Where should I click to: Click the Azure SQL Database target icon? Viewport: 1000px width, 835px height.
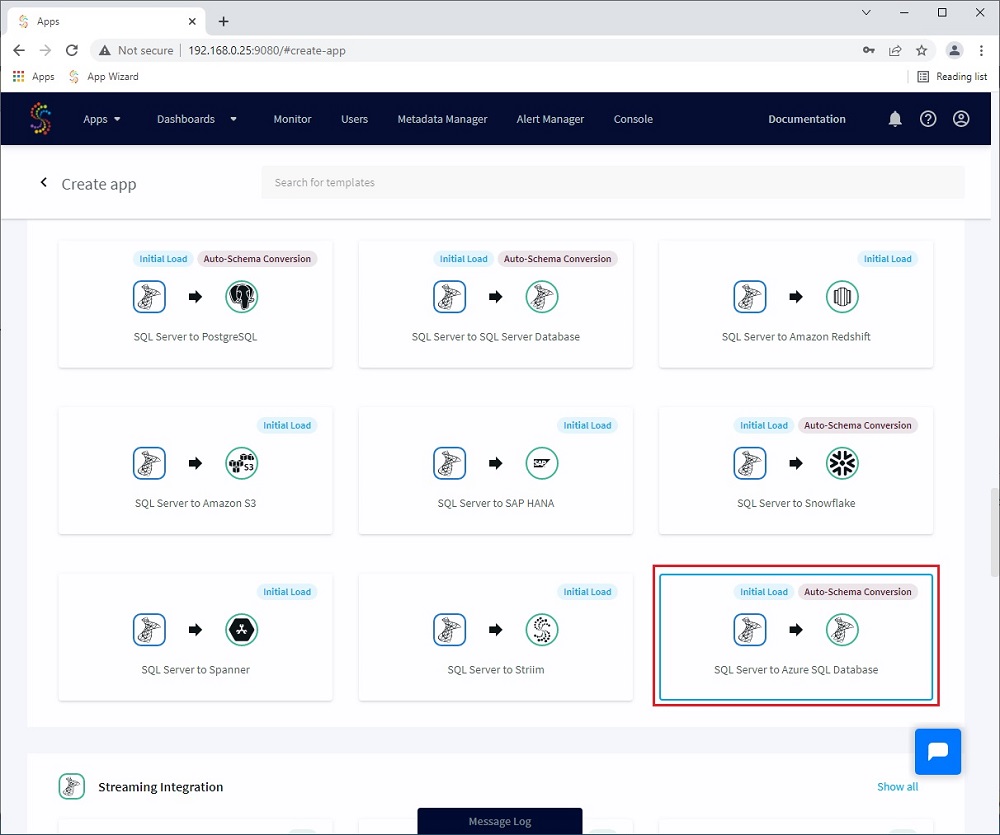pyautogui.click(x=842, y=630)
